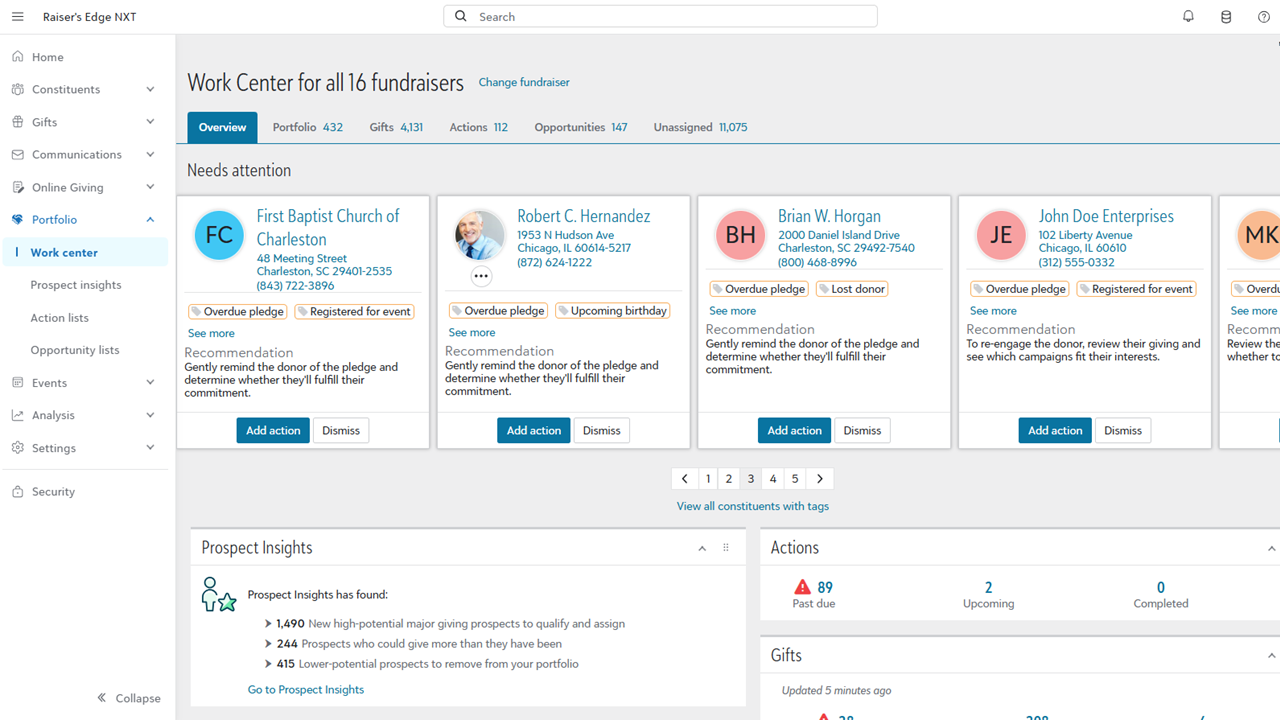
Task: Expand the Constituents sidebar menu
Action: 150,89
